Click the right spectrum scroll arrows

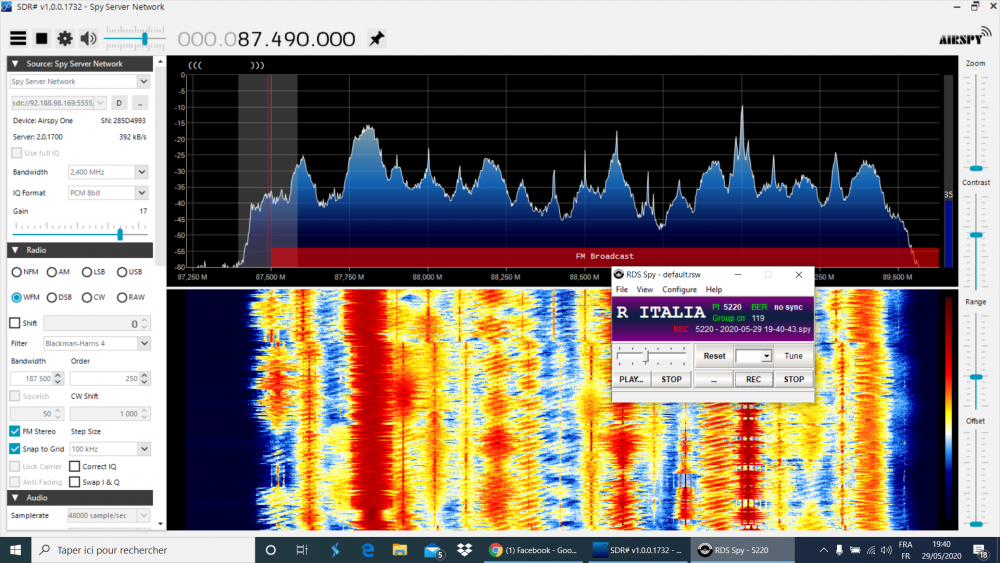click(x=257, y=65)
